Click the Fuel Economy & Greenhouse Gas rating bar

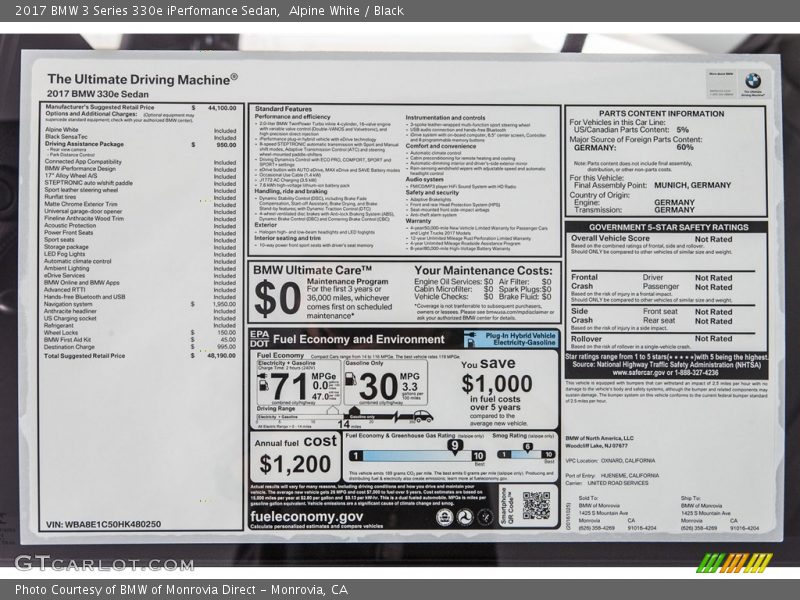tap(418, 455)
